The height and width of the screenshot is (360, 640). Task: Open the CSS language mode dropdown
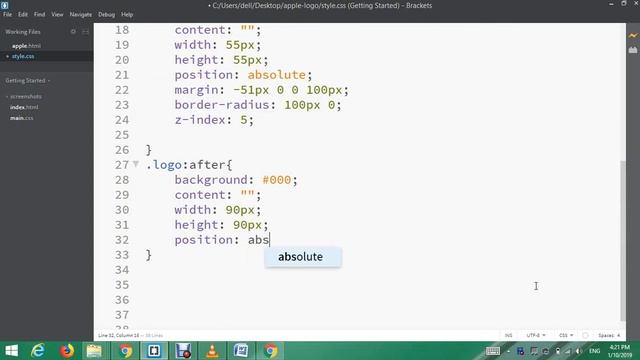pos(566,335)
